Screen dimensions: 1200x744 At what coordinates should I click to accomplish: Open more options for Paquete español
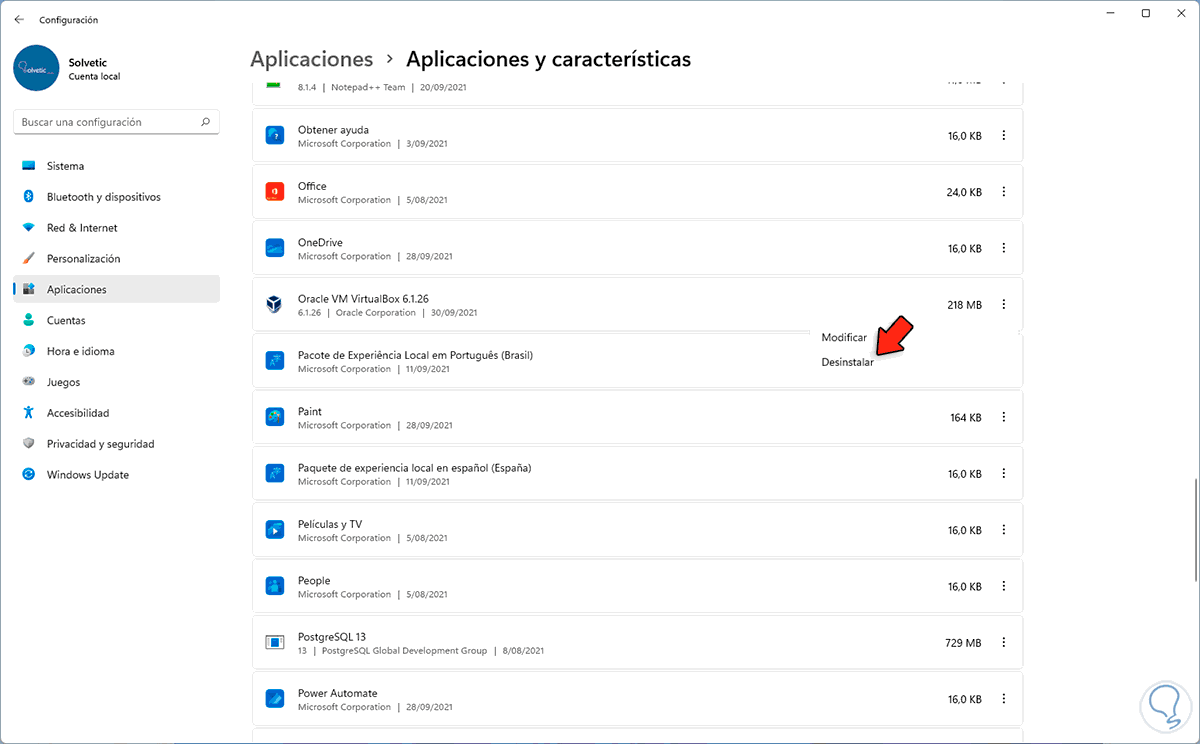[x=1004, y=474]
